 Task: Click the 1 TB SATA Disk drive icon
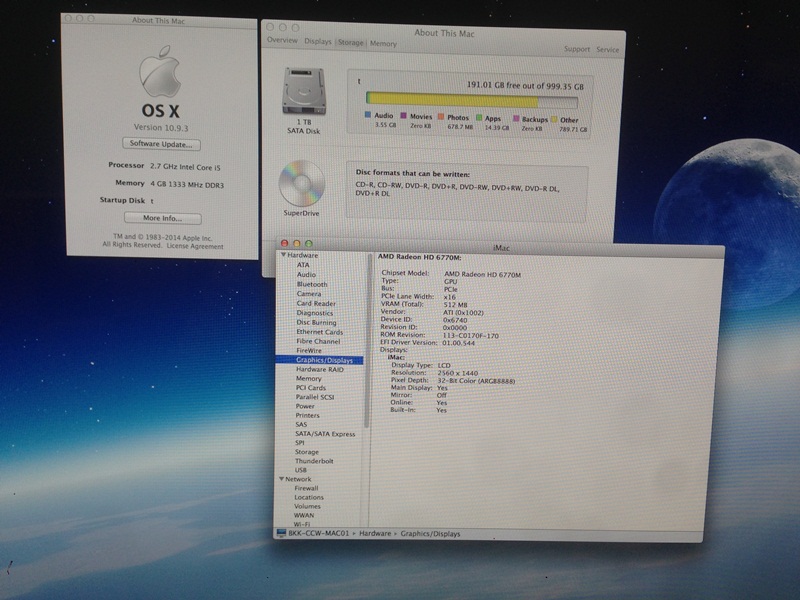(x=304, y=91)
